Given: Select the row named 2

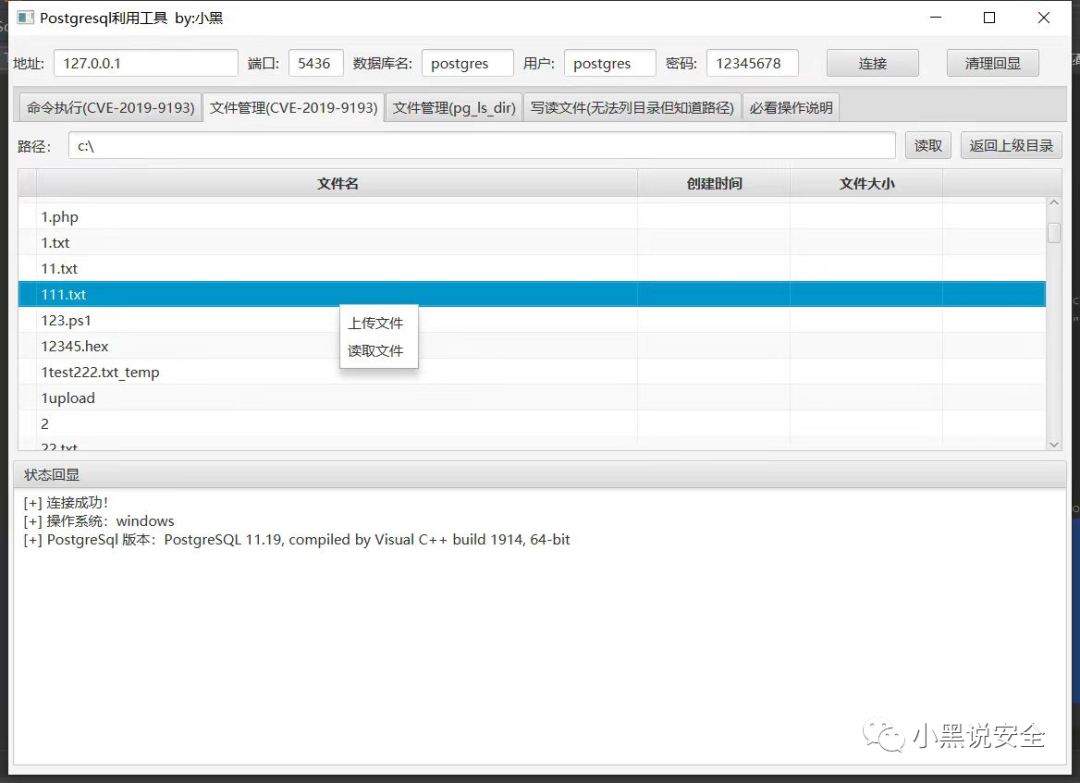Looking at the screenshot, I should (532, 424).
